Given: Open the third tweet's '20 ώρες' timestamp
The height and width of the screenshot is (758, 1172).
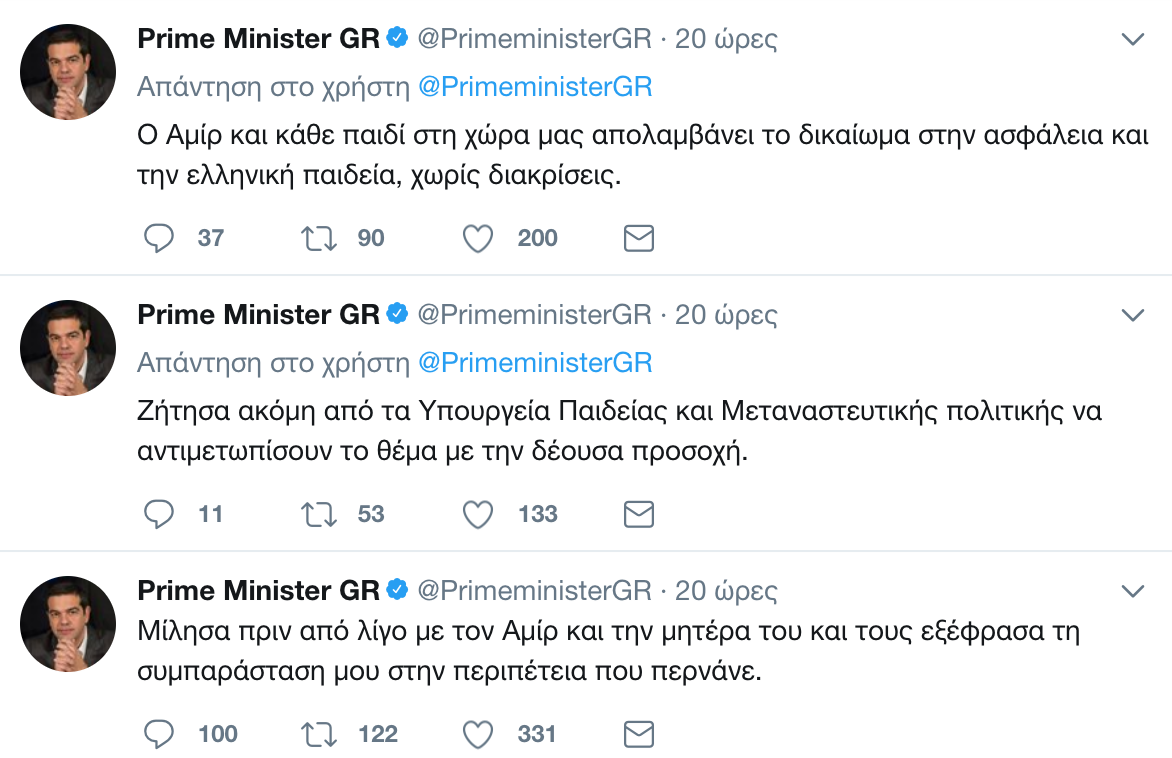Looking at the screenshot, I should click(726, 591).
